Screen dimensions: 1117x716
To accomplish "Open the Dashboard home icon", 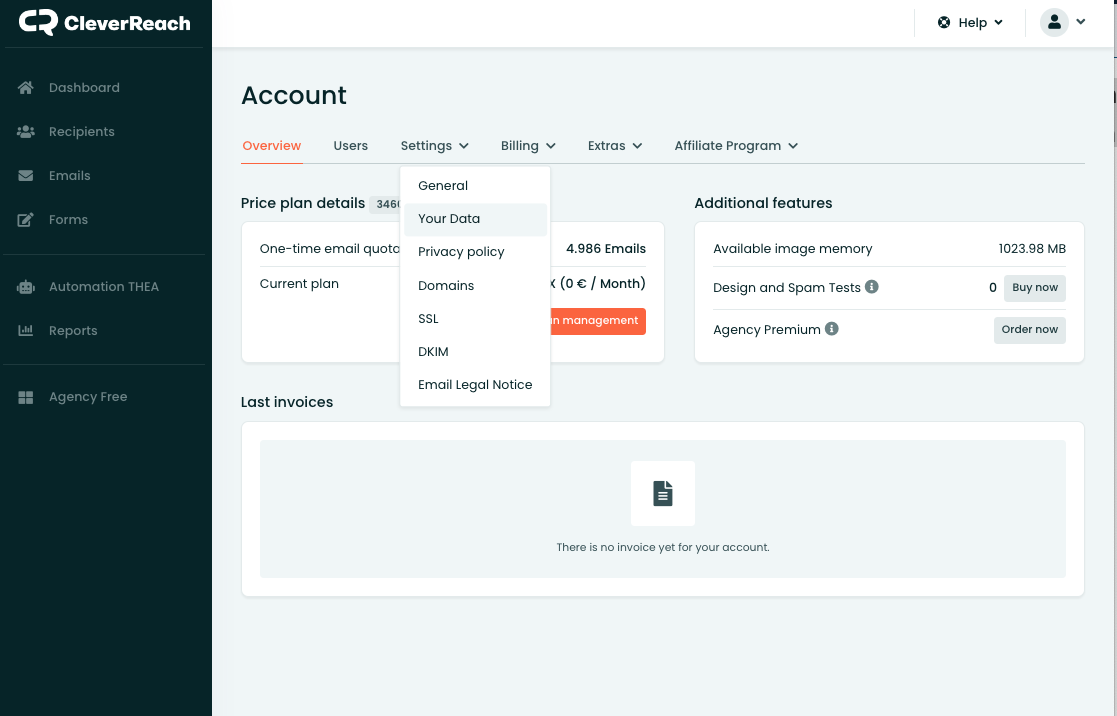I will (x=24, y=88).
